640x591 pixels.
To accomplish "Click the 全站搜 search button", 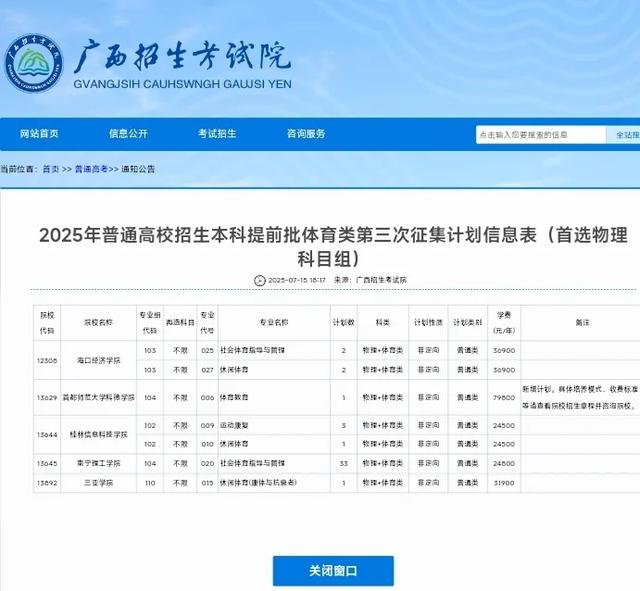I will tap(623, 135).
